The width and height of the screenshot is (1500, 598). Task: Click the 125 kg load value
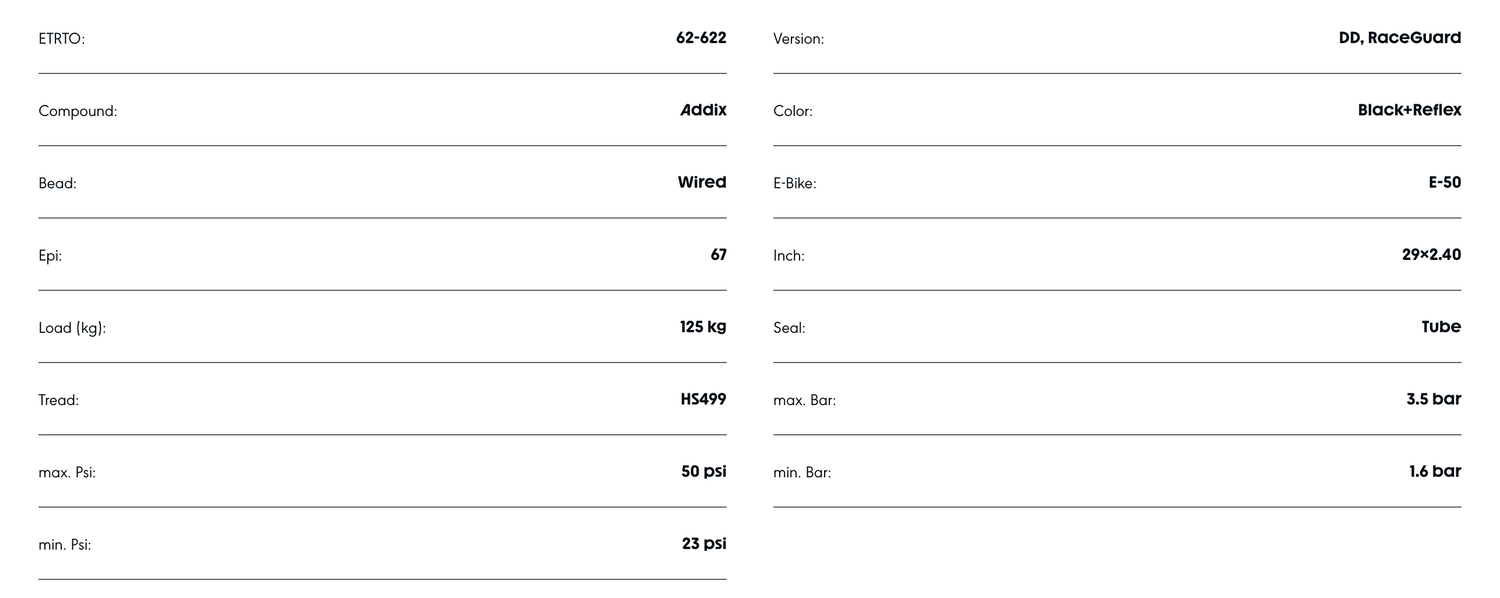(703, 327)
